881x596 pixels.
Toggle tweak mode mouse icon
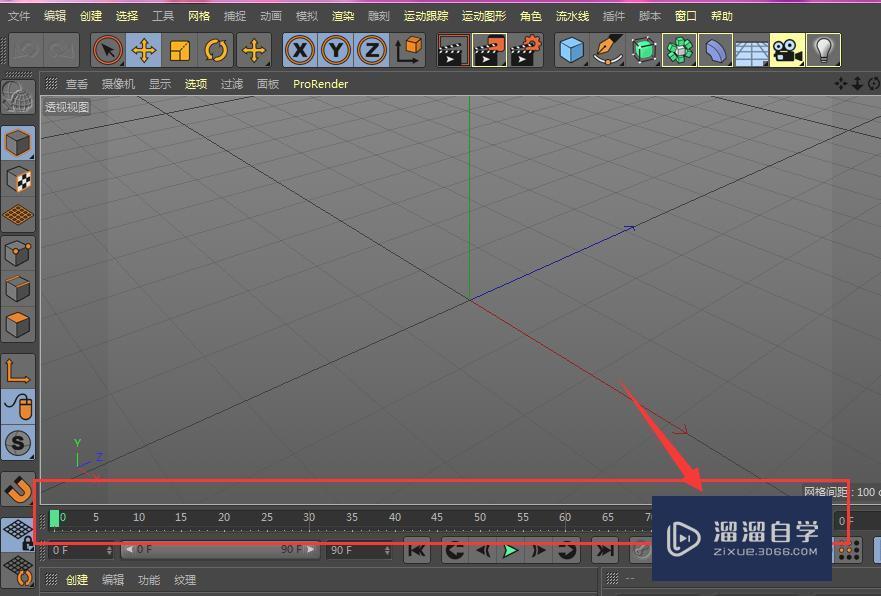click(18, 407)
